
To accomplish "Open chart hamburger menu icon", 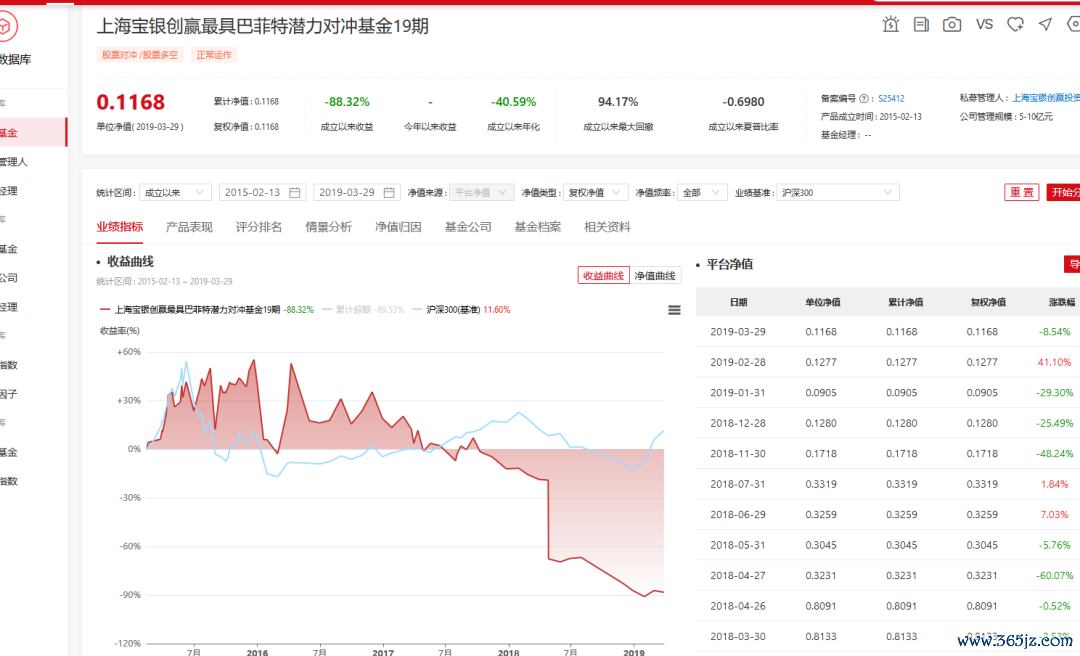I will coord(674,311).
